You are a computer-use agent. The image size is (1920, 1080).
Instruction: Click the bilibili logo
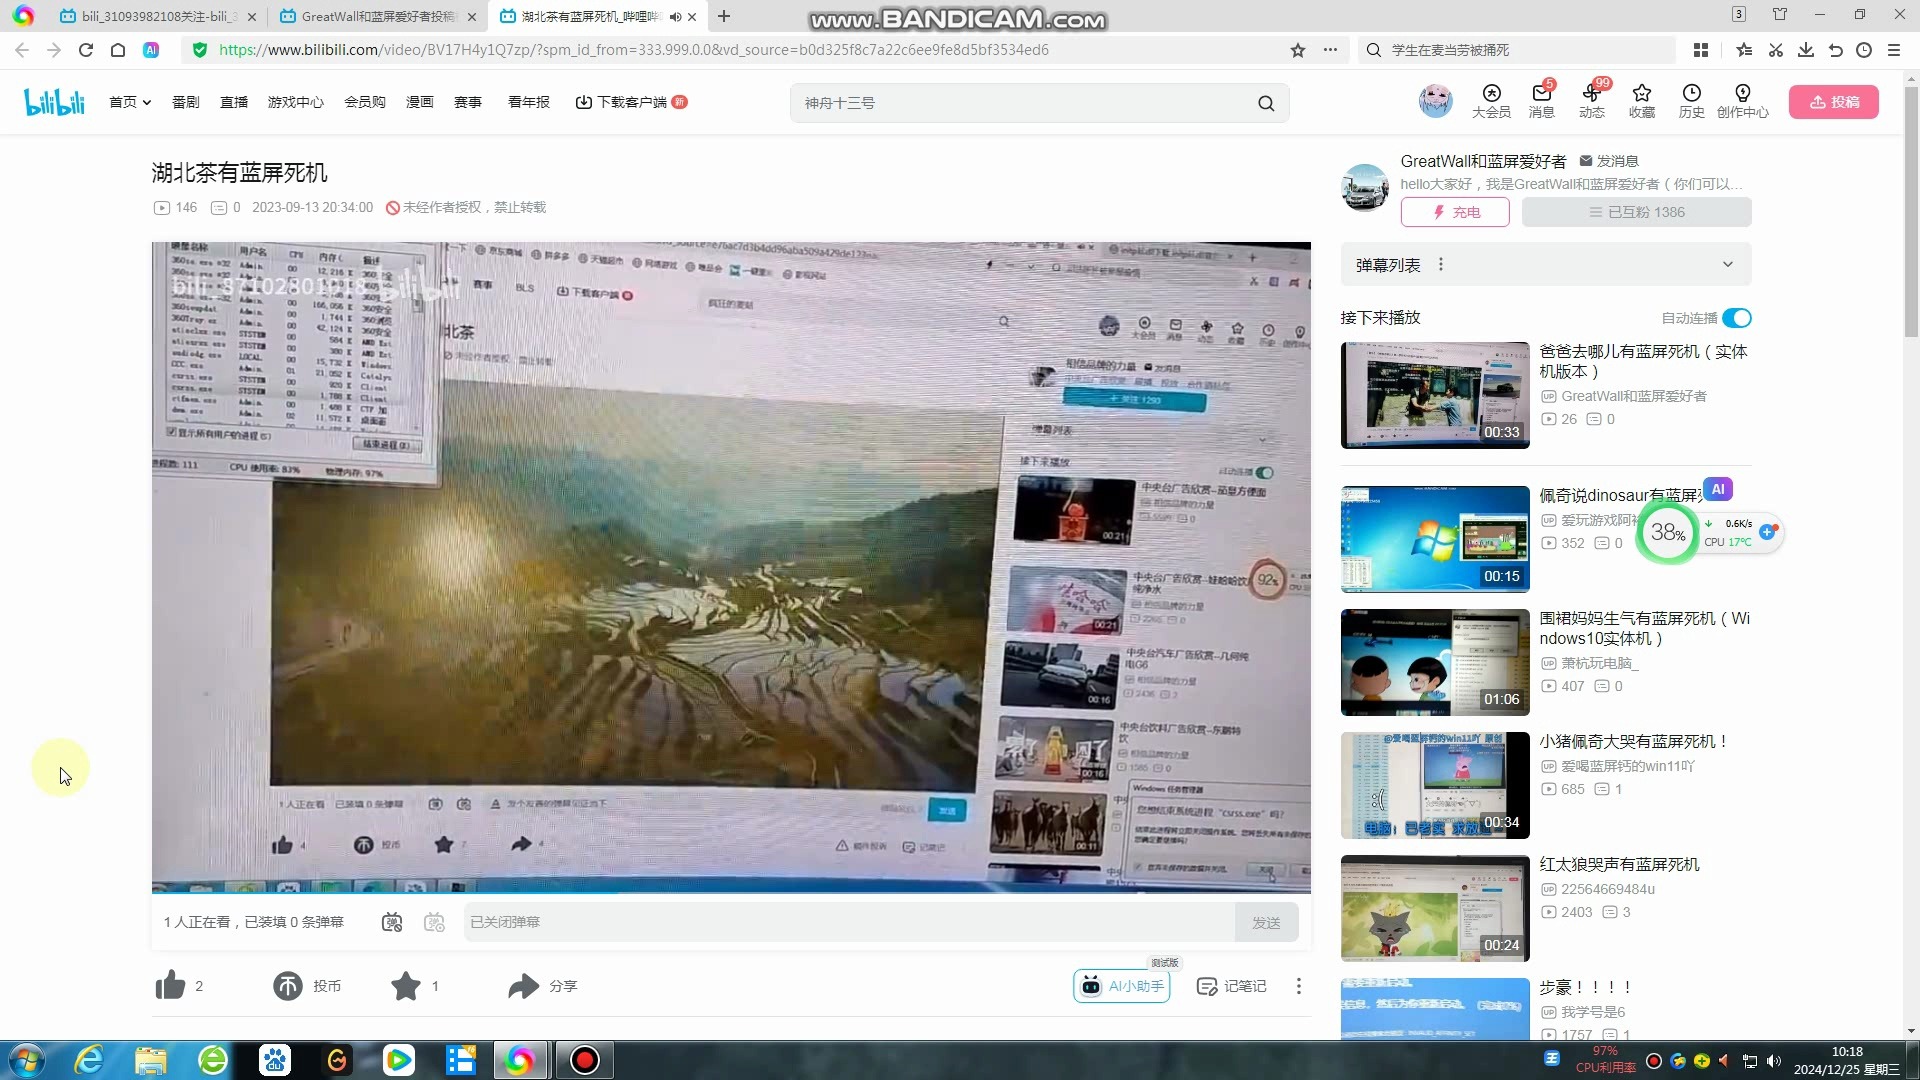point(54,102)
